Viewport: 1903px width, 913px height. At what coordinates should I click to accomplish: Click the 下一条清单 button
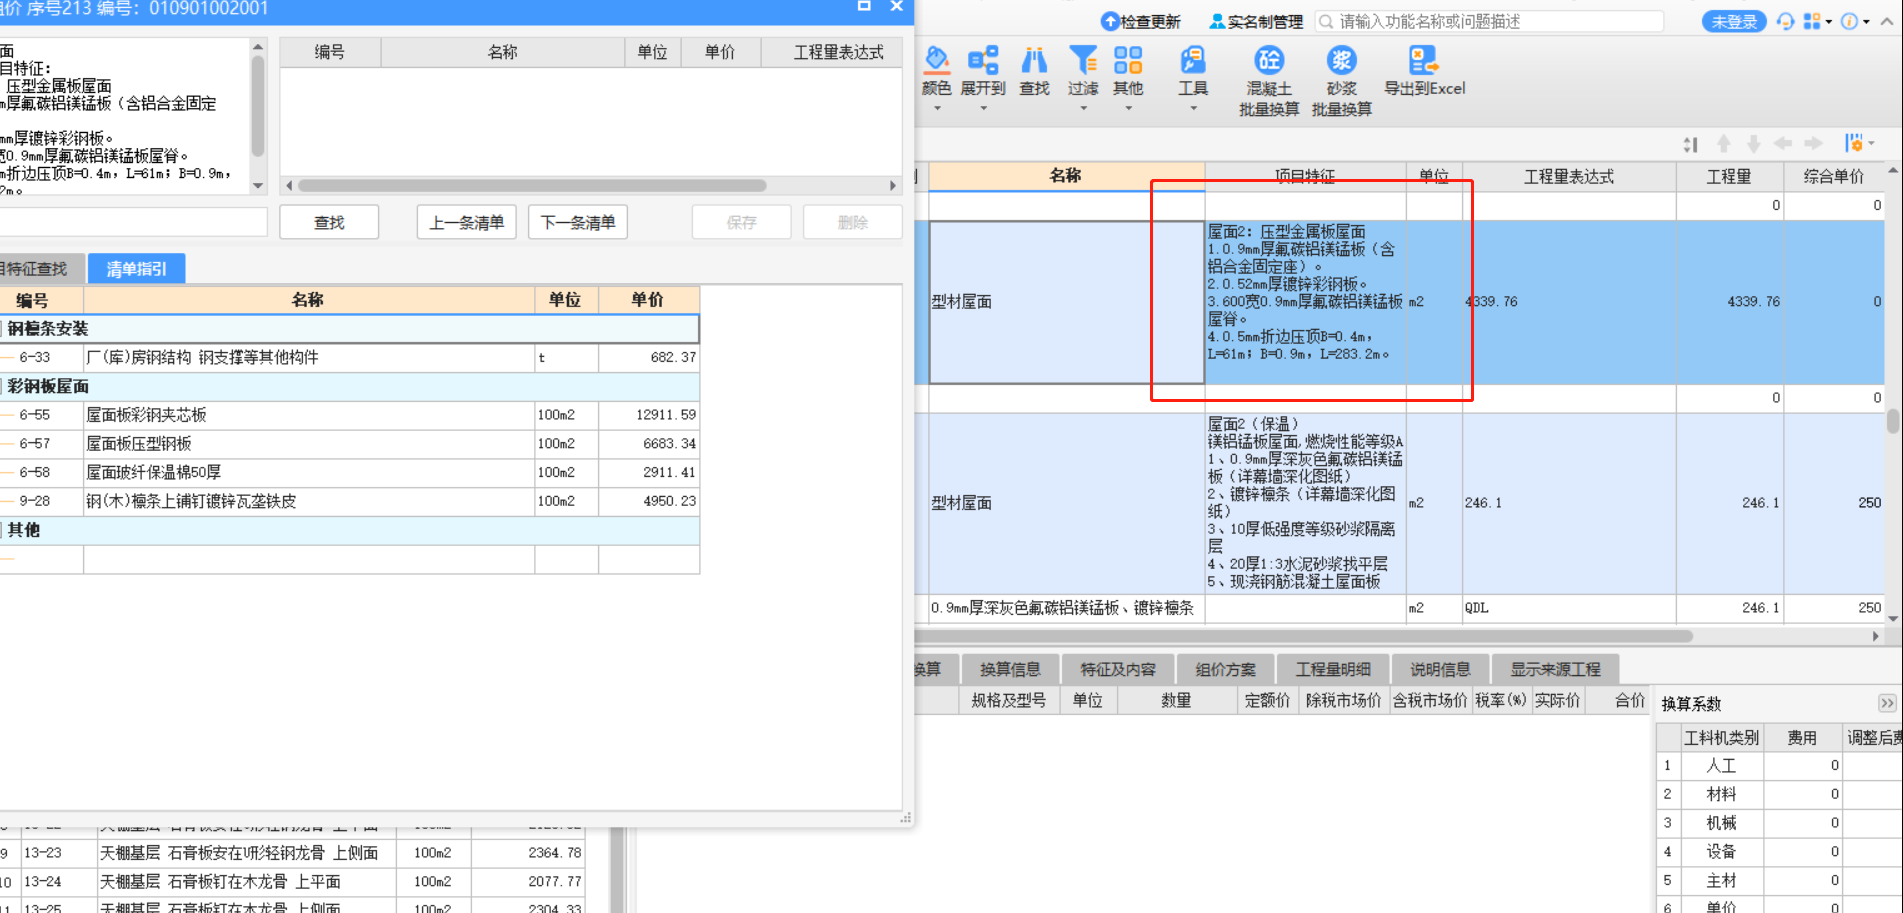[x=578, y=222]
